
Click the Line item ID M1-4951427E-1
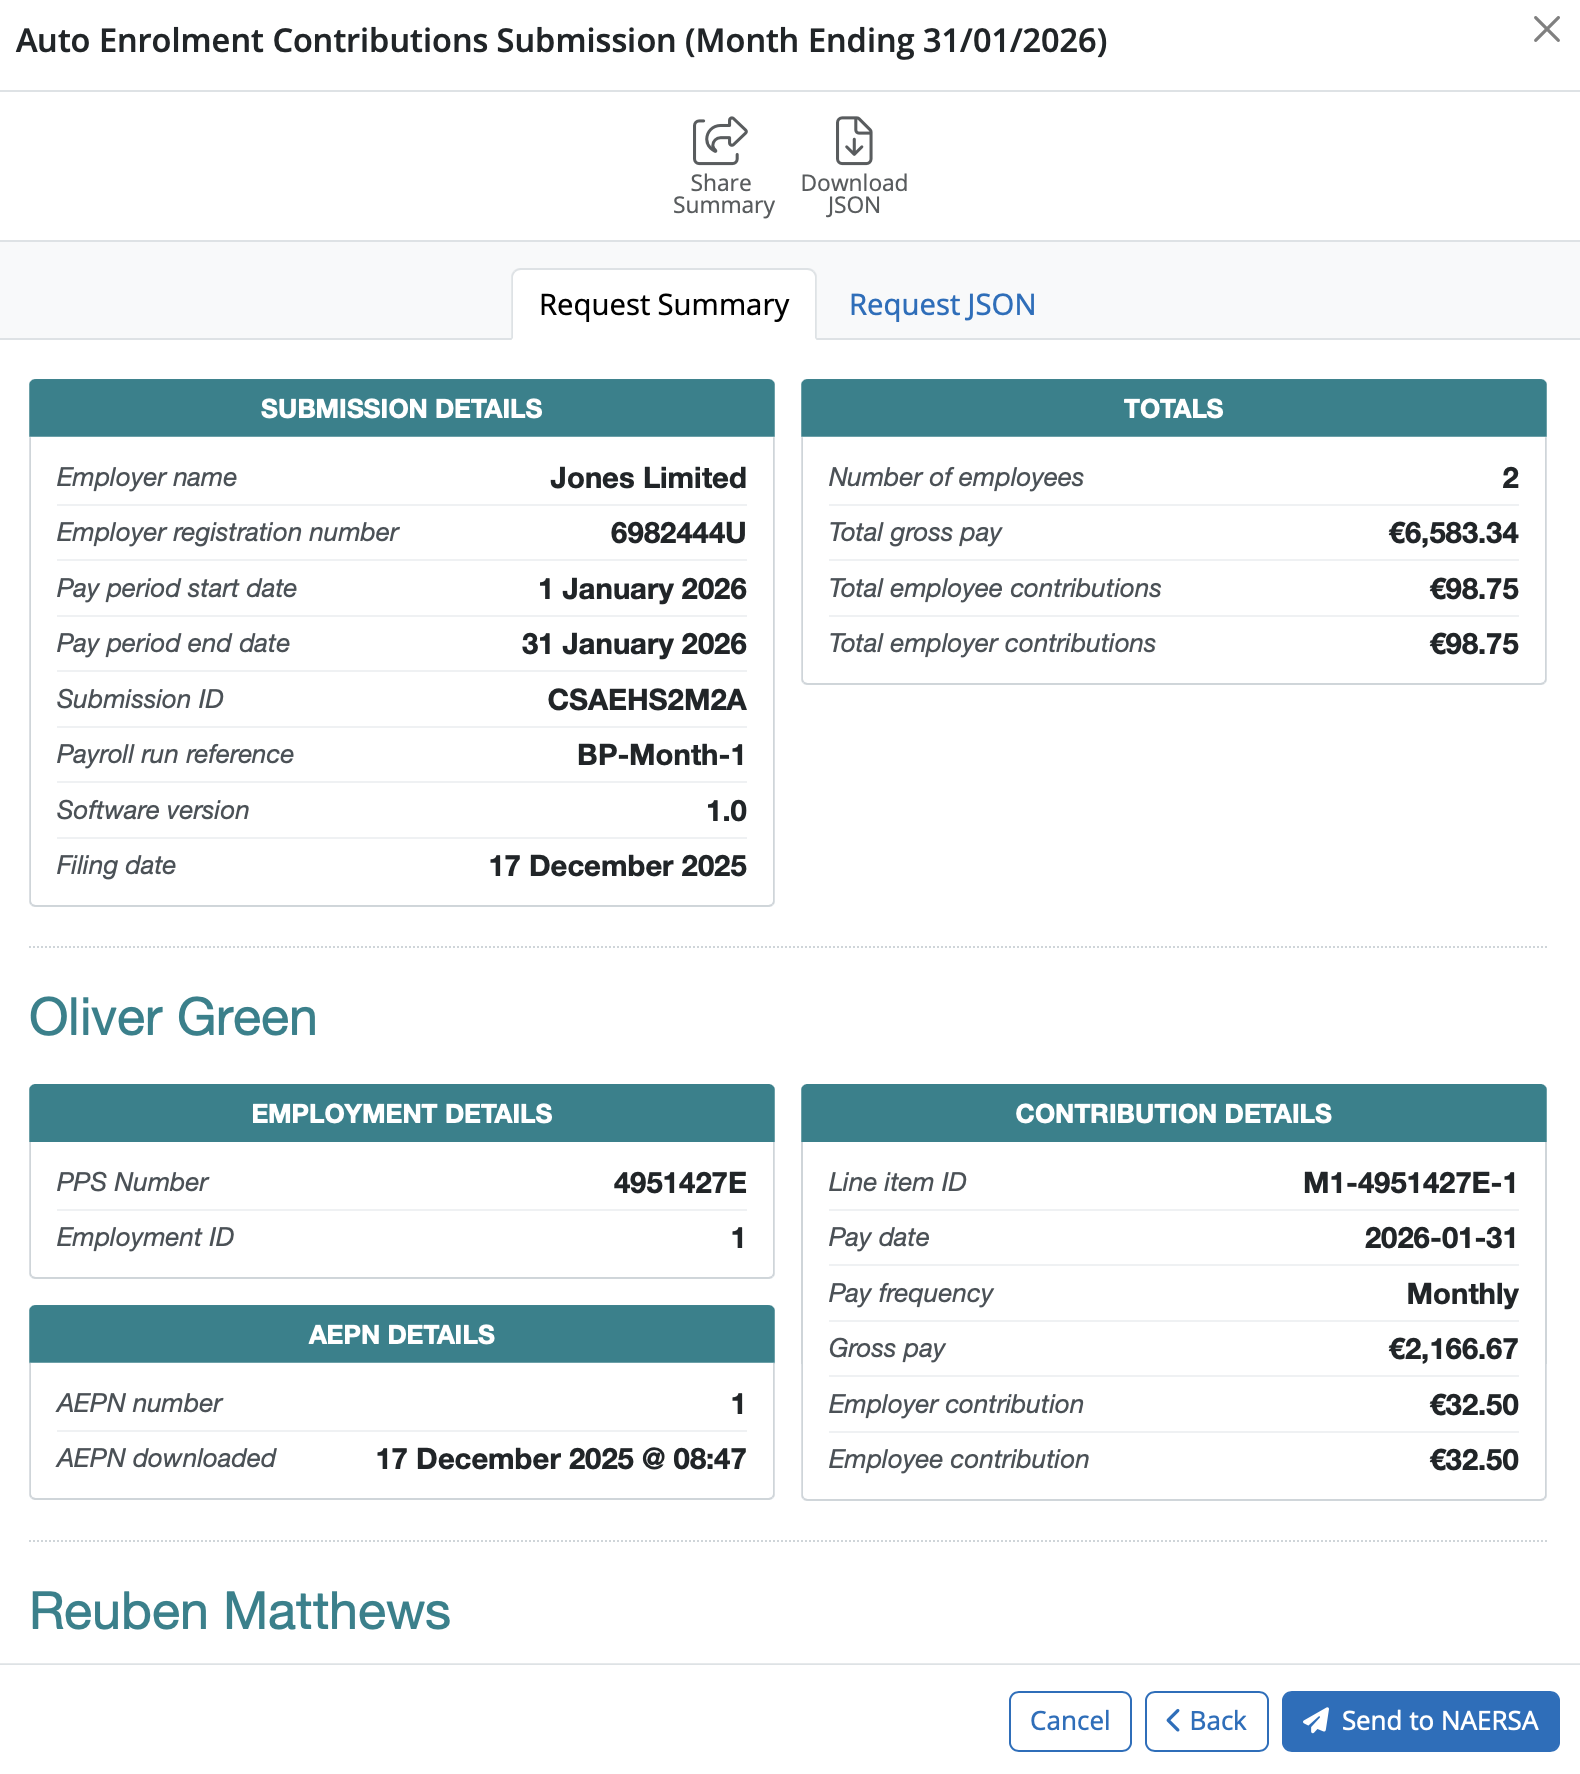(x=1409, y=1183)
